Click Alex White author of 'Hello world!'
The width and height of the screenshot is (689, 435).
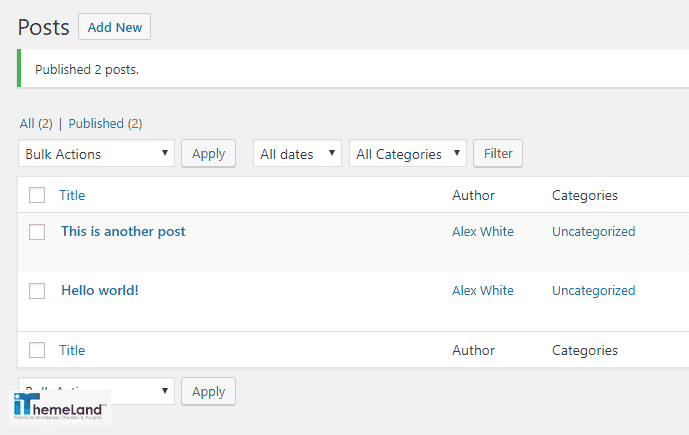tap(483, 290)
